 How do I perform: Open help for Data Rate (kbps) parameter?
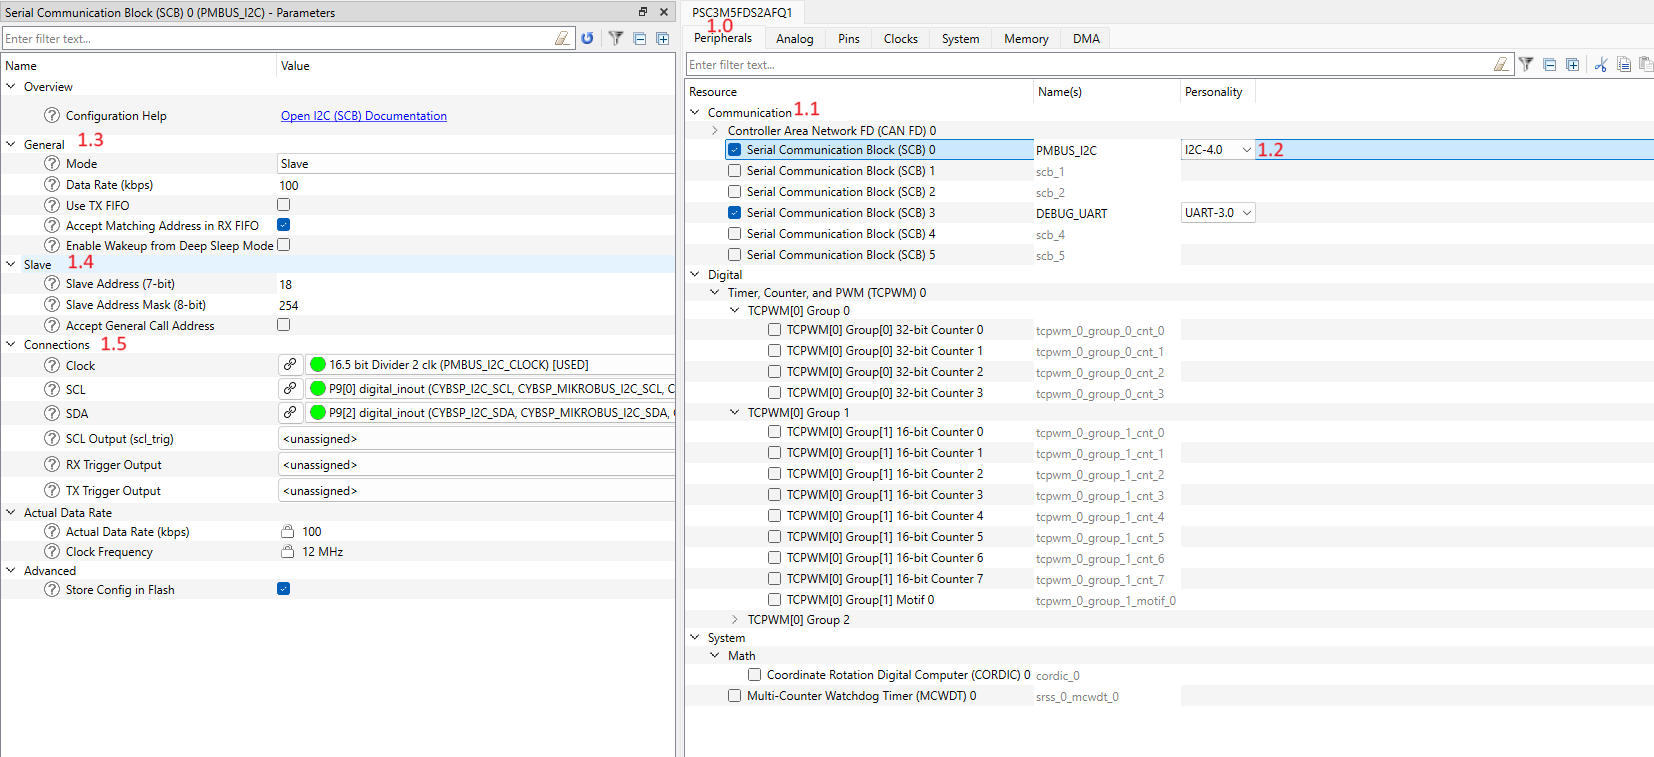click(52, 185)
